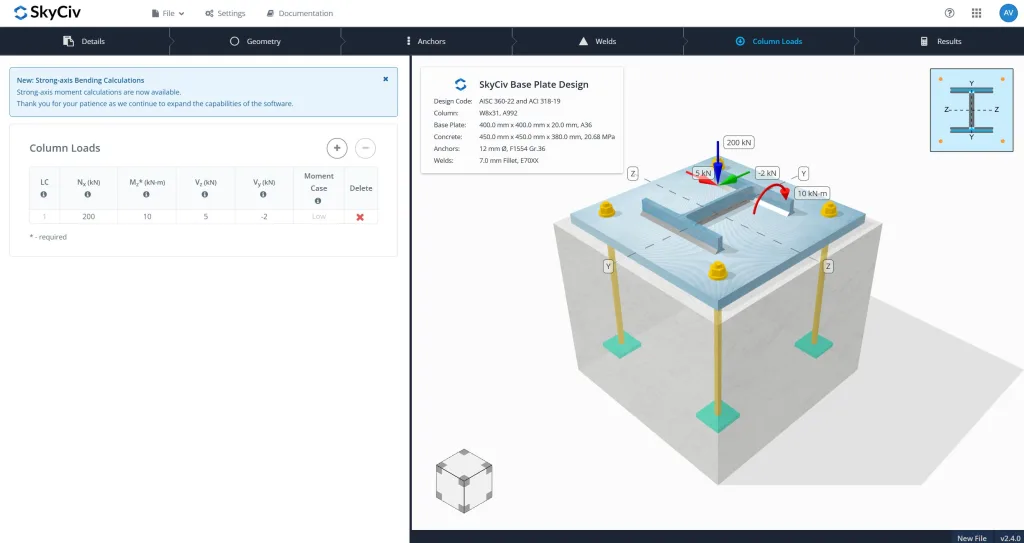
Task: Click the info icon under Nx (kN)
Action: 88,195
